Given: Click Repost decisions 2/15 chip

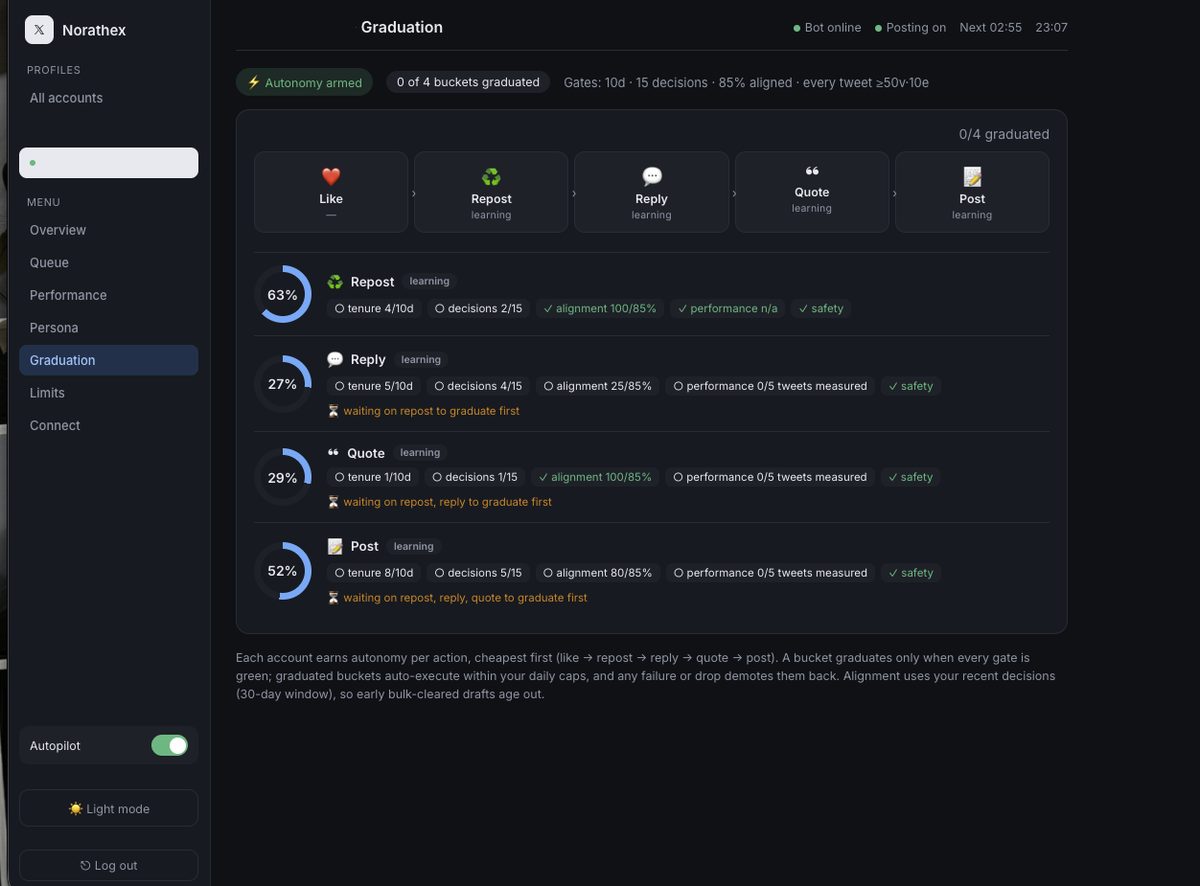Looking at the screenshot, I should pyautogui.click(x=478, y=308).
